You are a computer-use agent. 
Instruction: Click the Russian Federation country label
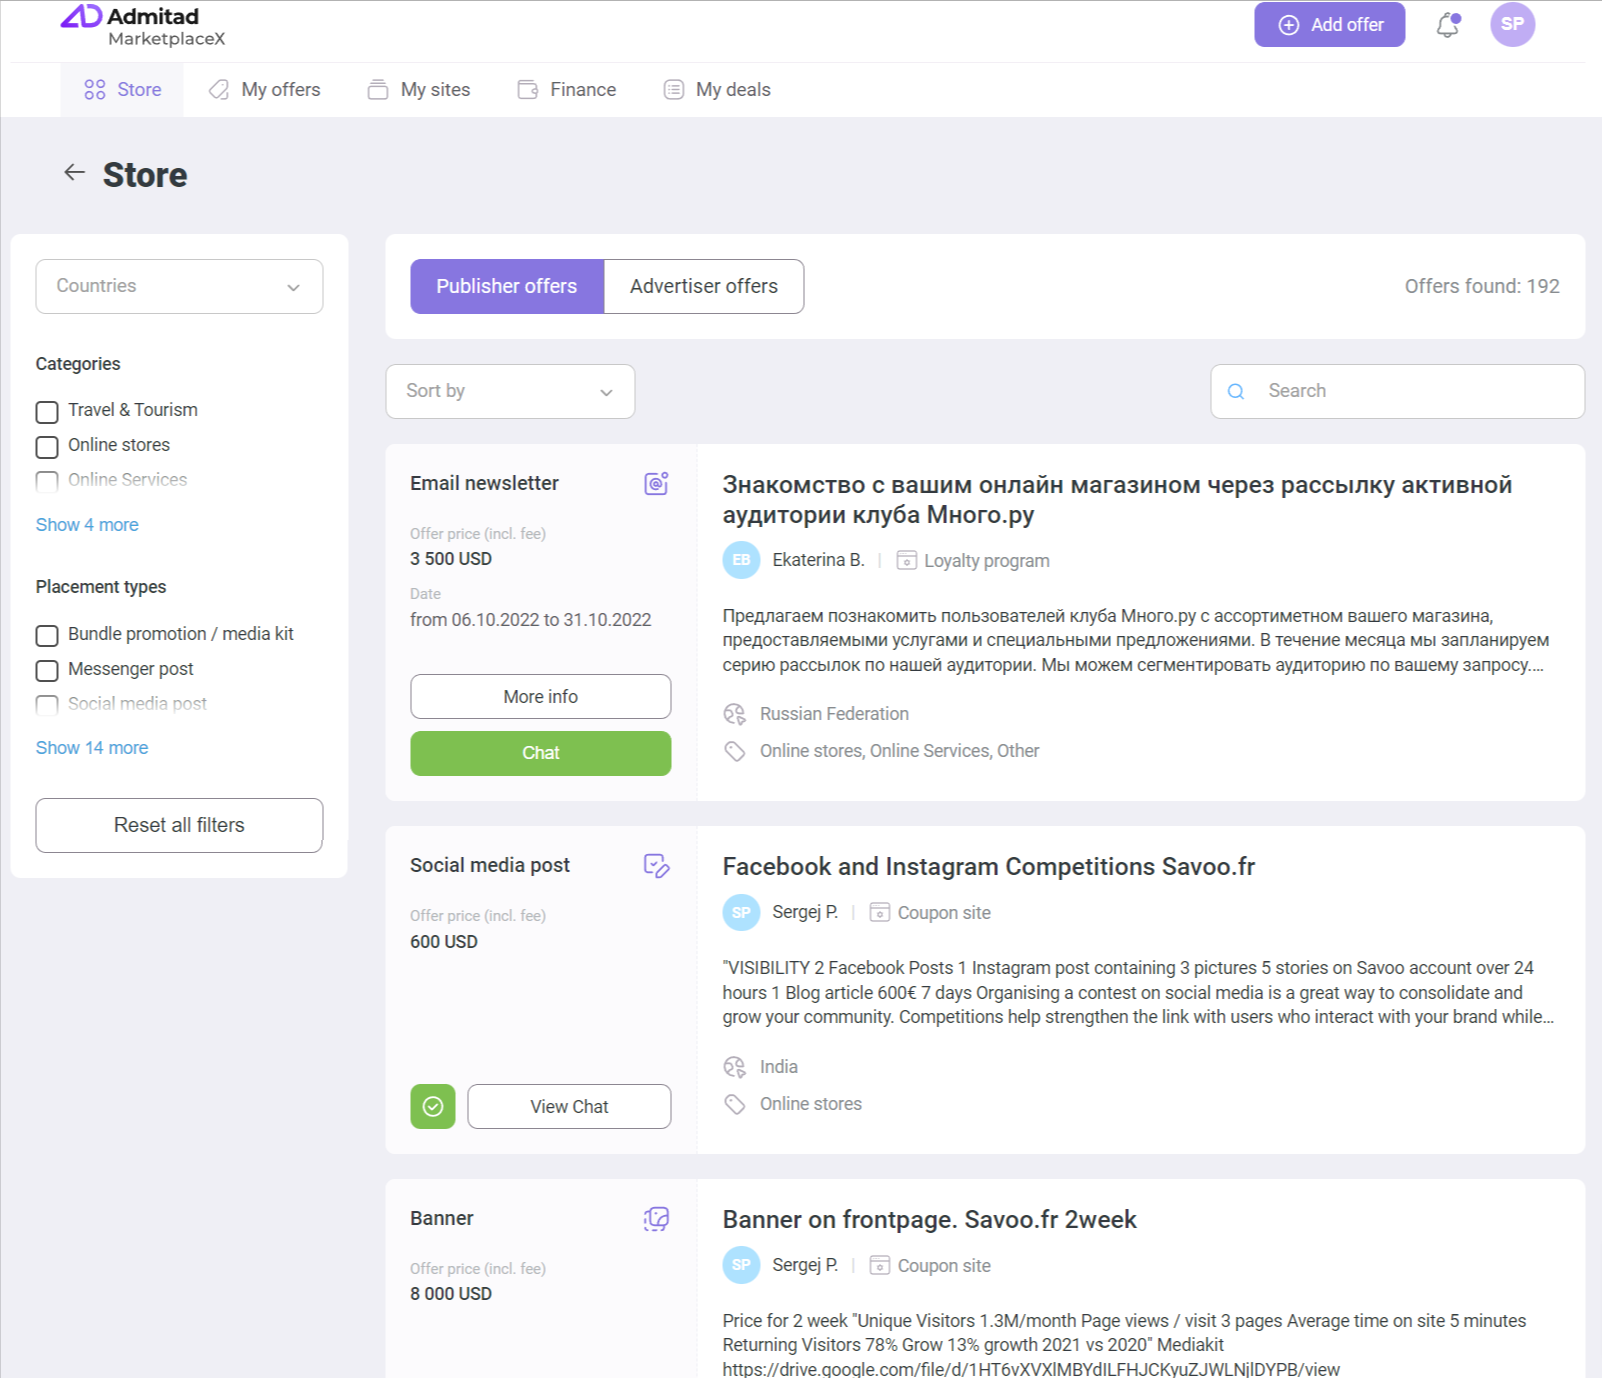click(834, 714)
